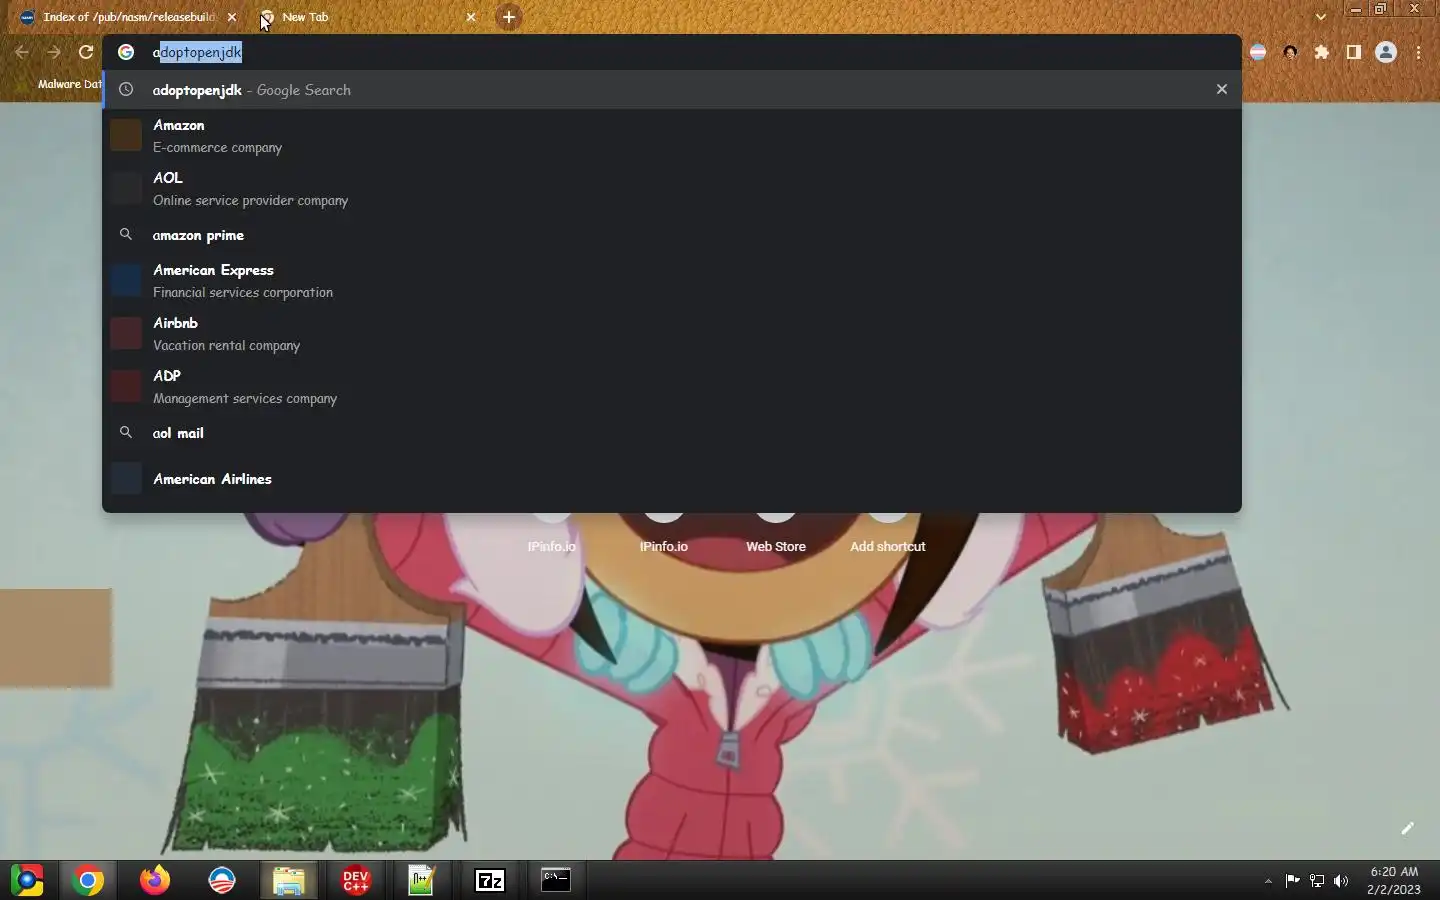
Task: Open the Obama-logo app on the taskbar
Action: tap(222, 880)
